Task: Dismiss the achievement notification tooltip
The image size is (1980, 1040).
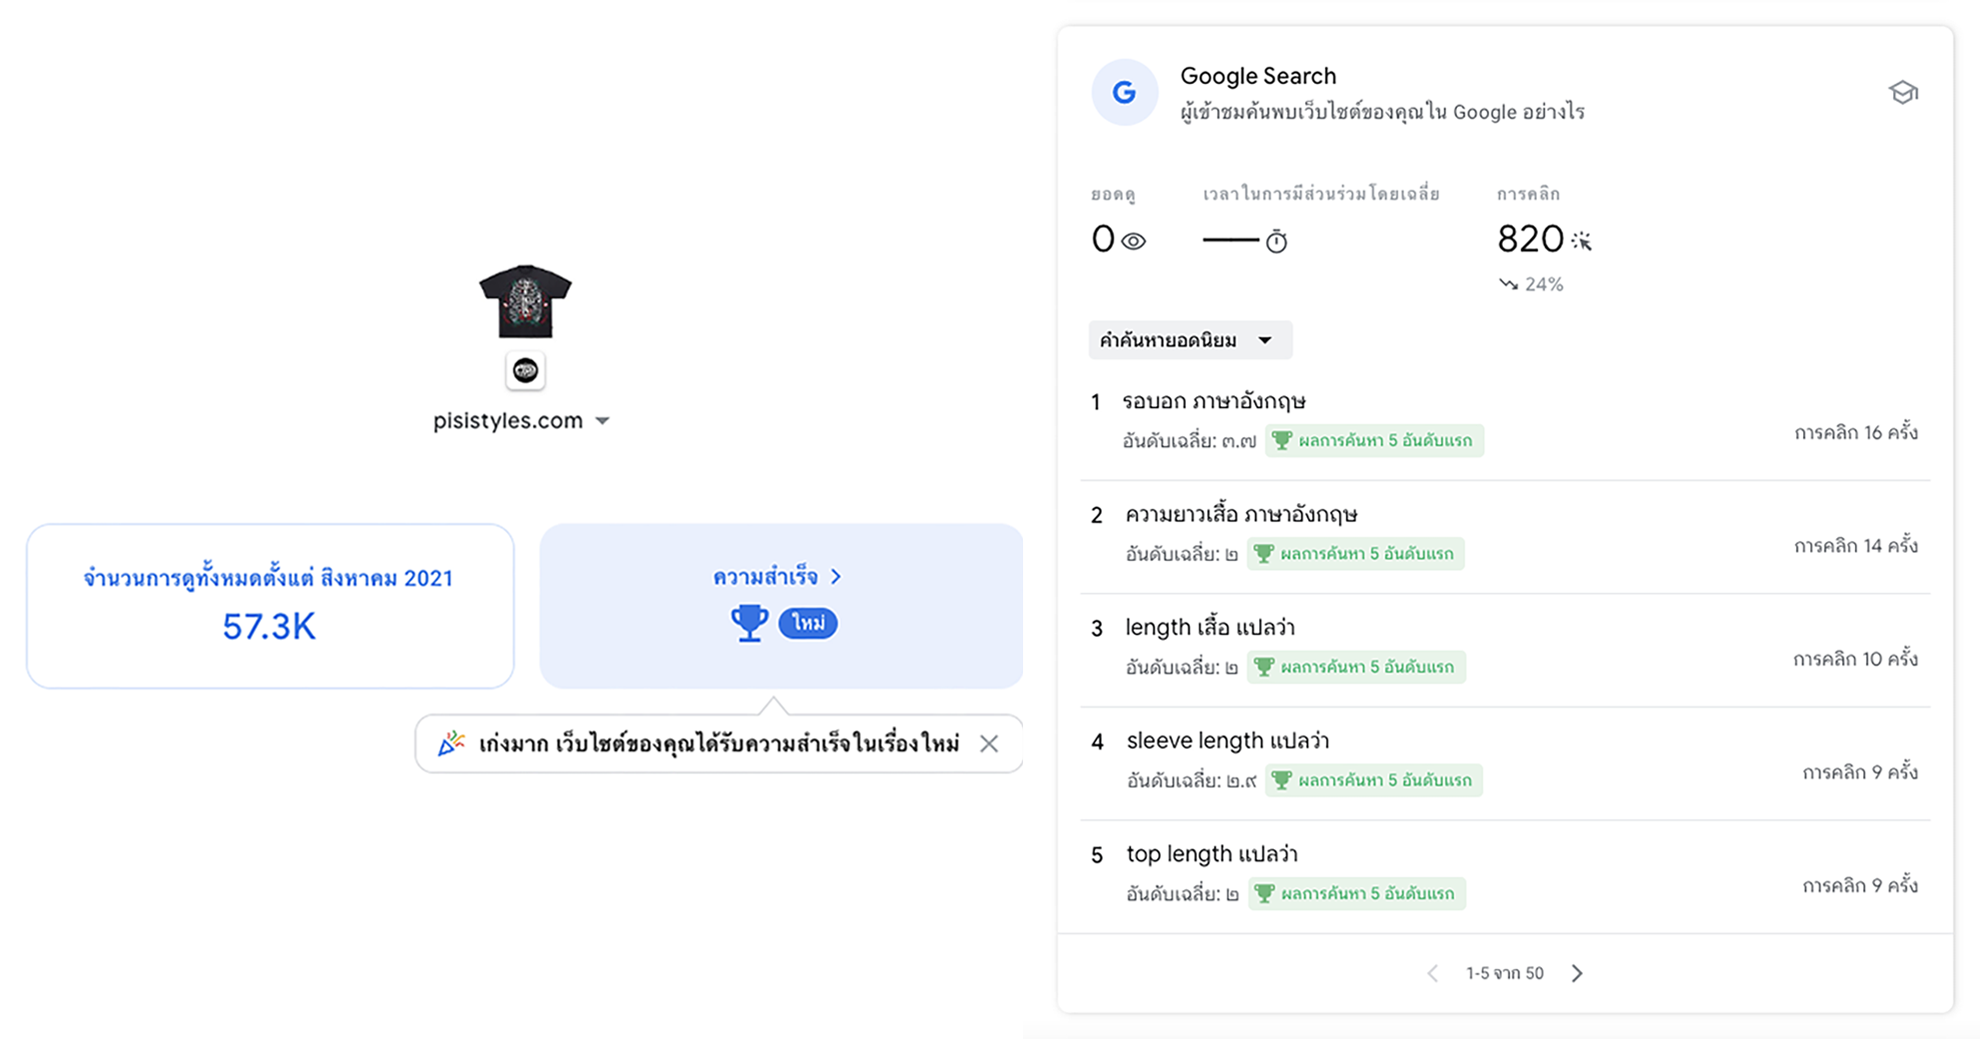Action: click(989, 743)
